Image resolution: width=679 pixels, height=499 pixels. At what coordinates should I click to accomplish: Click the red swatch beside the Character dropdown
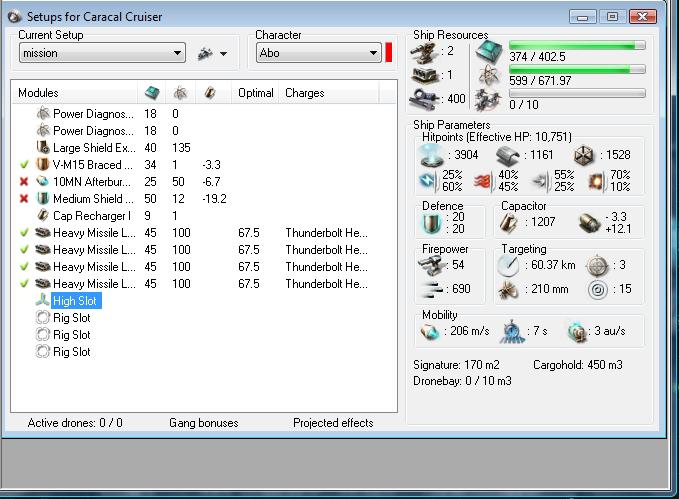point(388,52)
